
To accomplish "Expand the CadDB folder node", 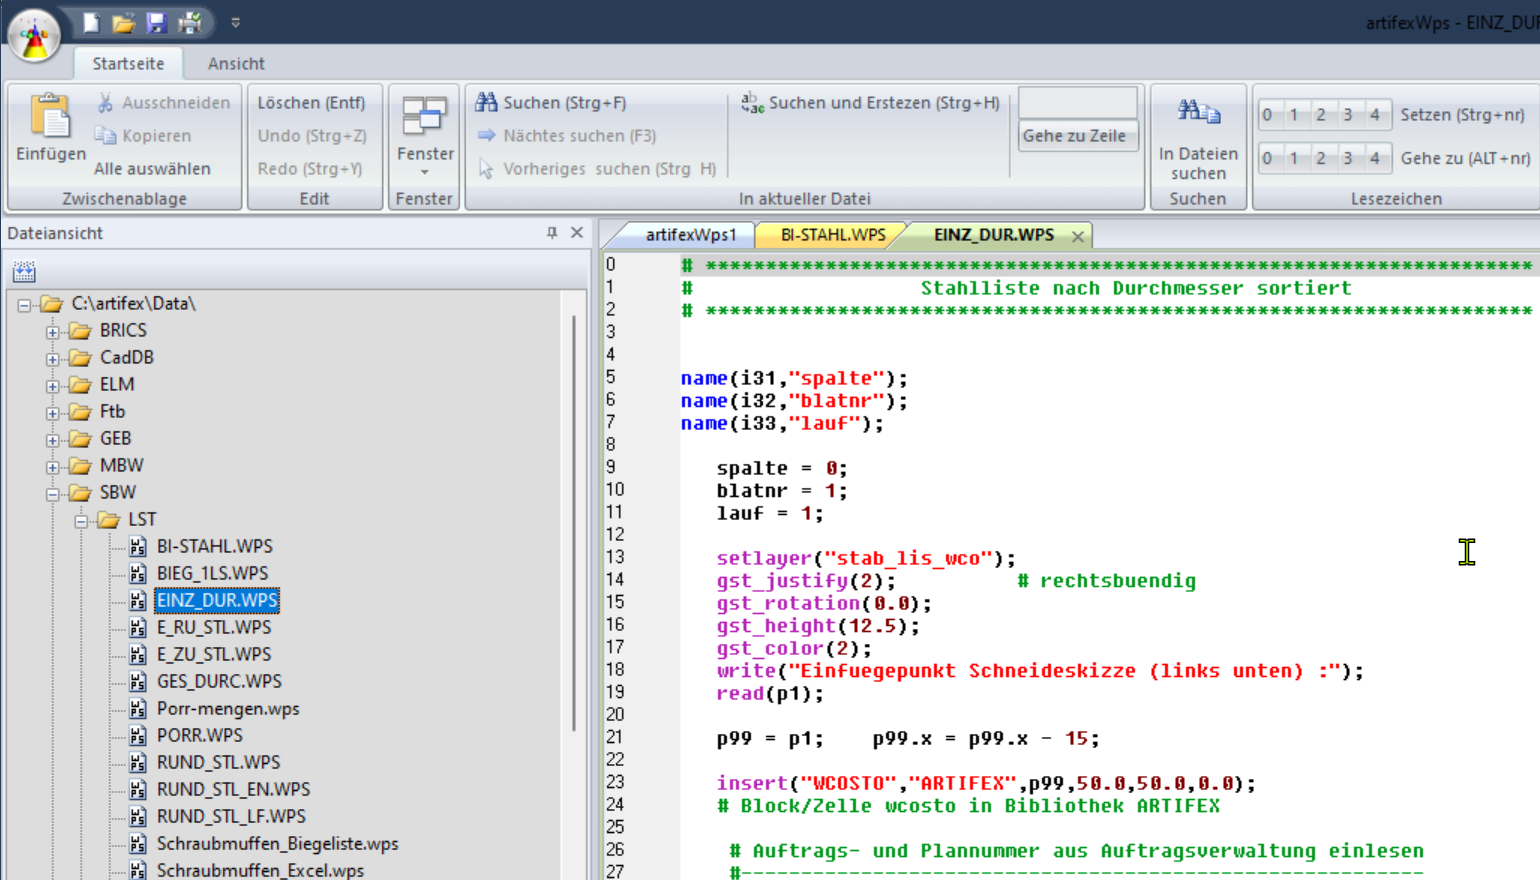I will 52,358.
